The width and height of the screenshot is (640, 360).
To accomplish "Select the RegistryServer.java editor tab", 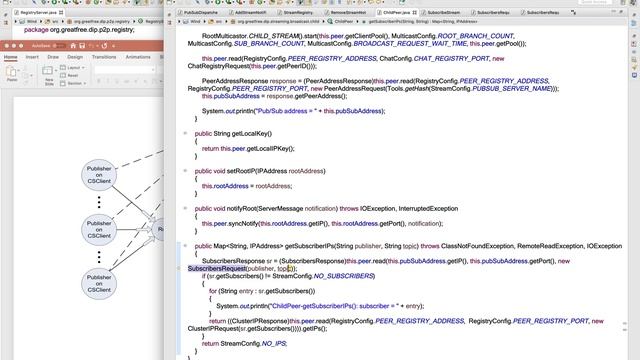I will (38, 13).
